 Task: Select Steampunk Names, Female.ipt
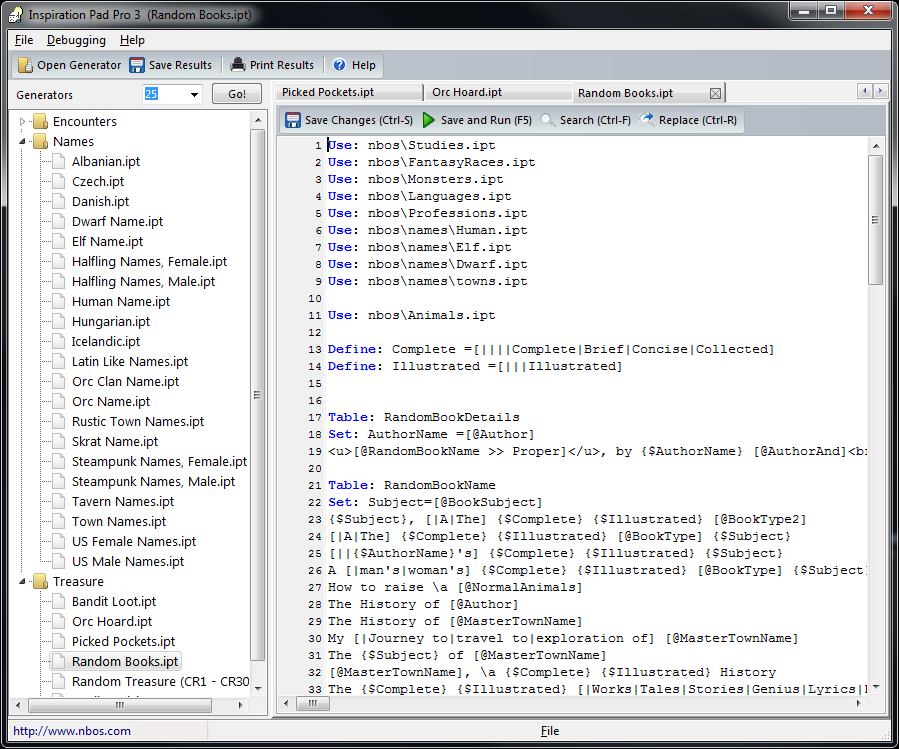point(159,462)
